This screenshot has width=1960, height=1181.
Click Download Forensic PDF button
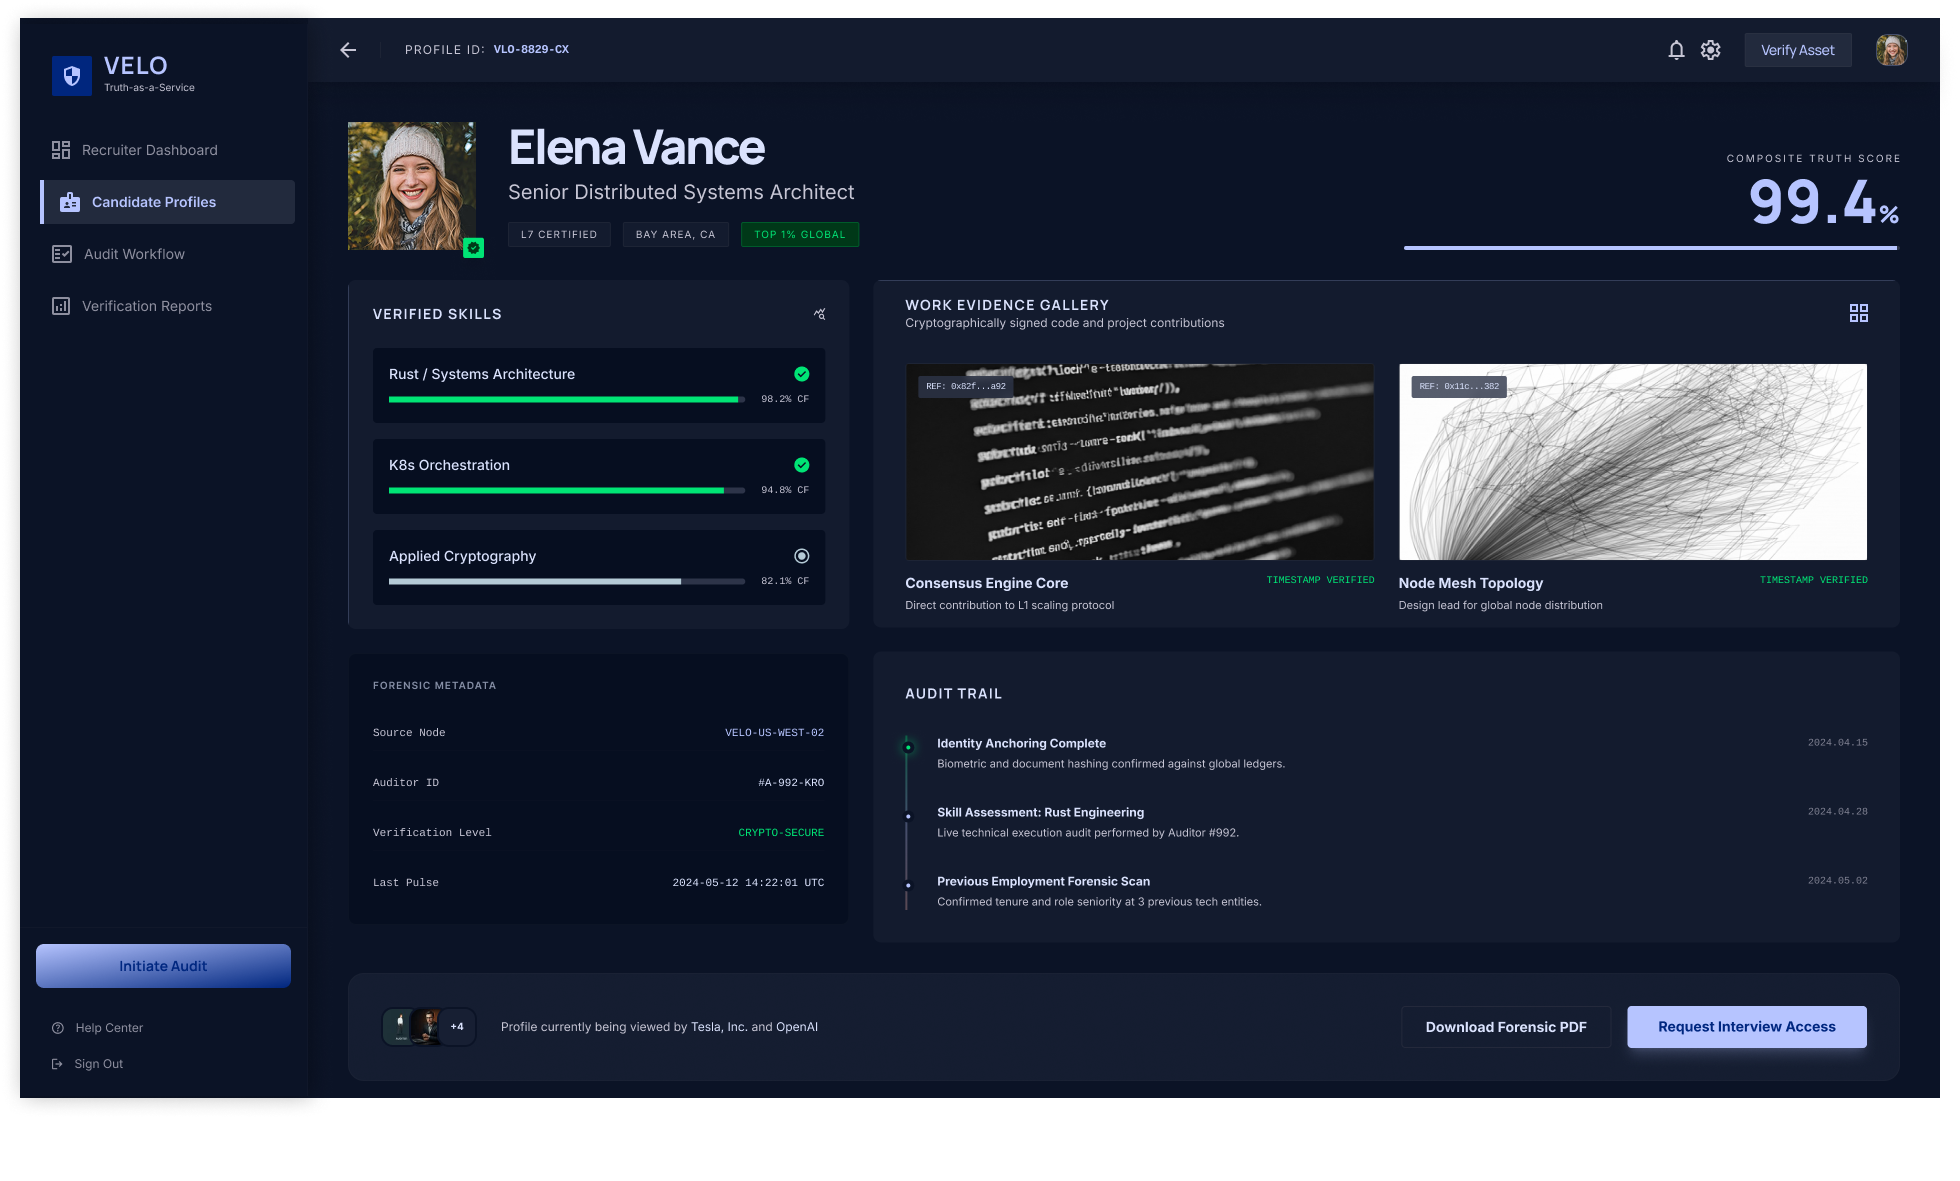[1506, 1027]
